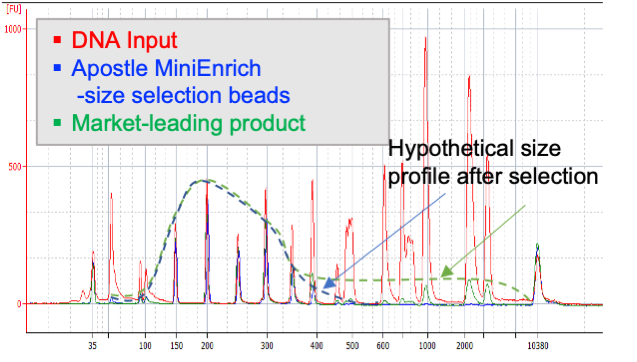This screenshot has width=637, height=362.
Task: Click the 1000 y-axis value
Action: [12, 29]
